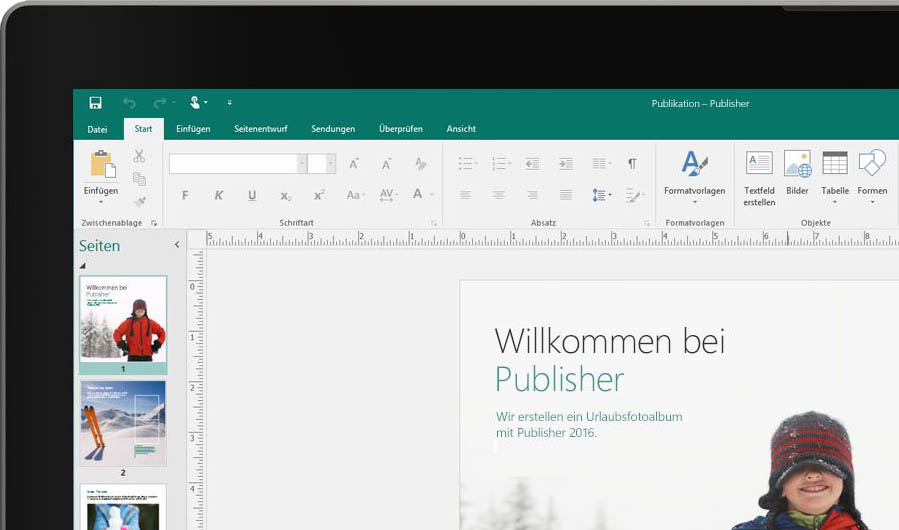The image size is (899, 530).
Task: Open Absatz dialog launcher
Action: click(647, 223)
